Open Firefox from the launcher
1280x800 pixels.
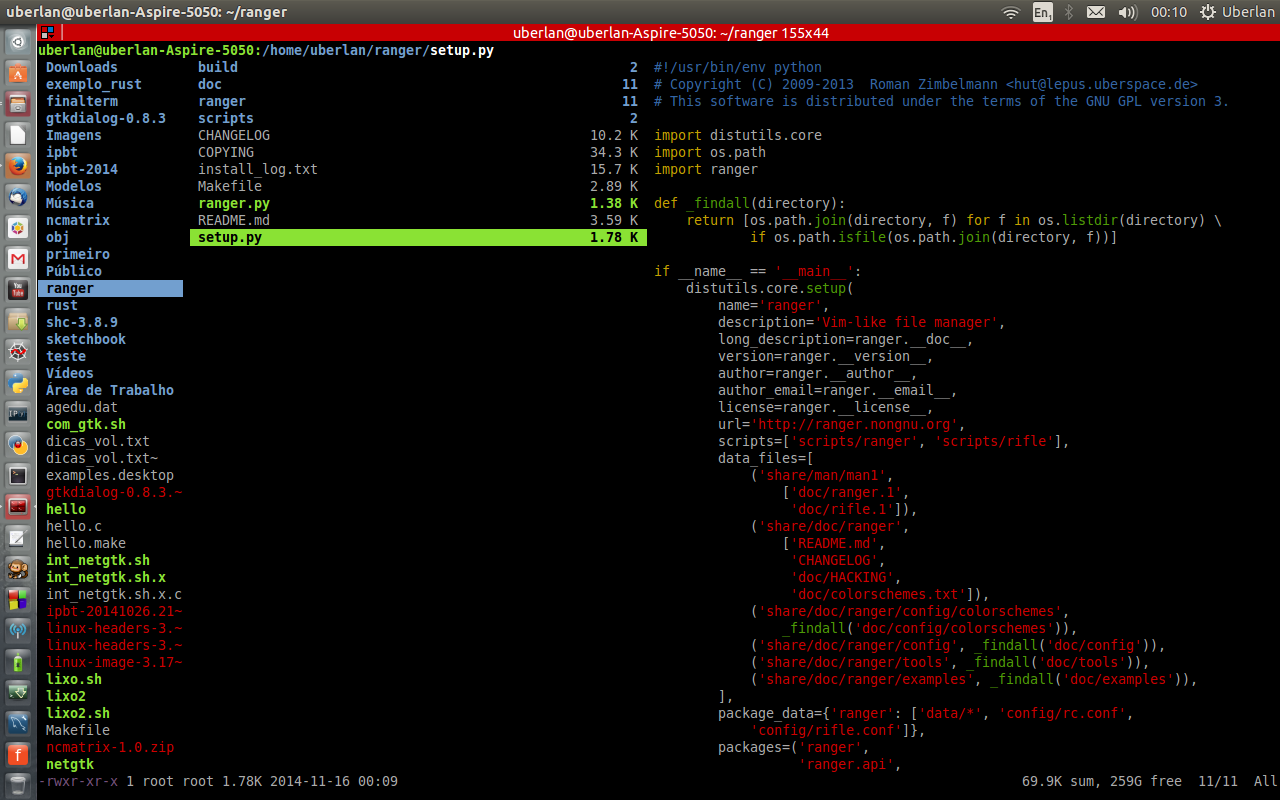click(18, 166)
